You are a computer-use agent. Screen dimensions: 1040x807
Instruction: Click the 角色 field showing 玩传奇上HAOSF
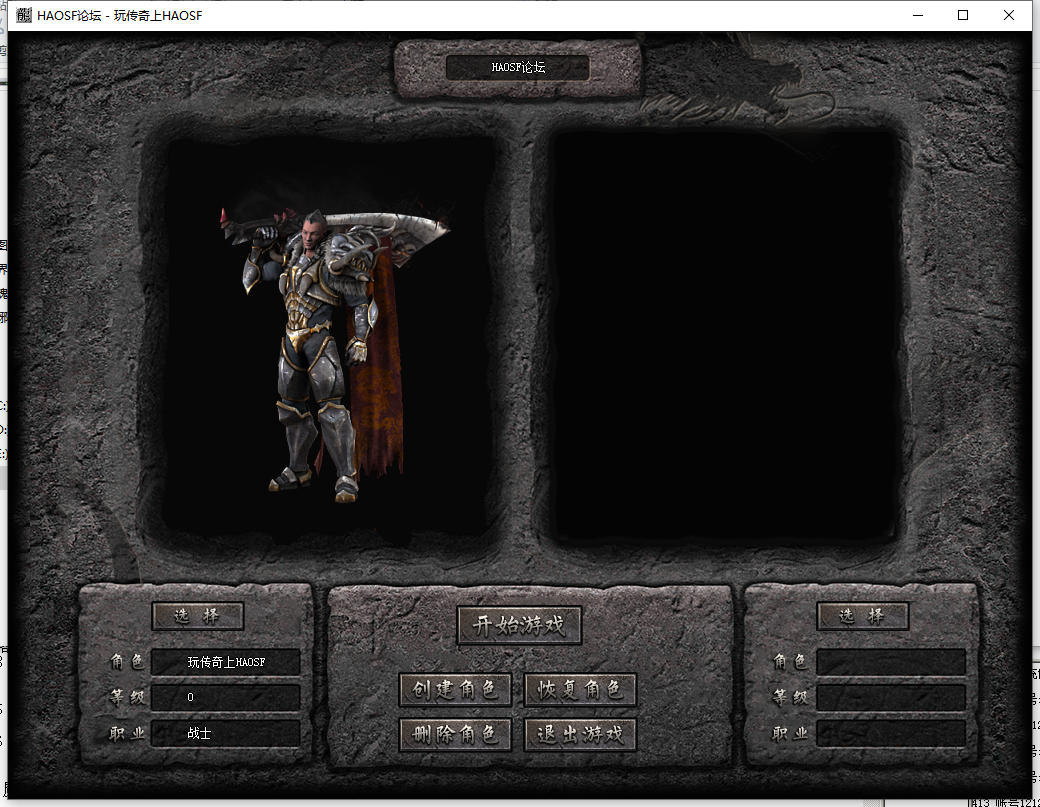point(226,662)
